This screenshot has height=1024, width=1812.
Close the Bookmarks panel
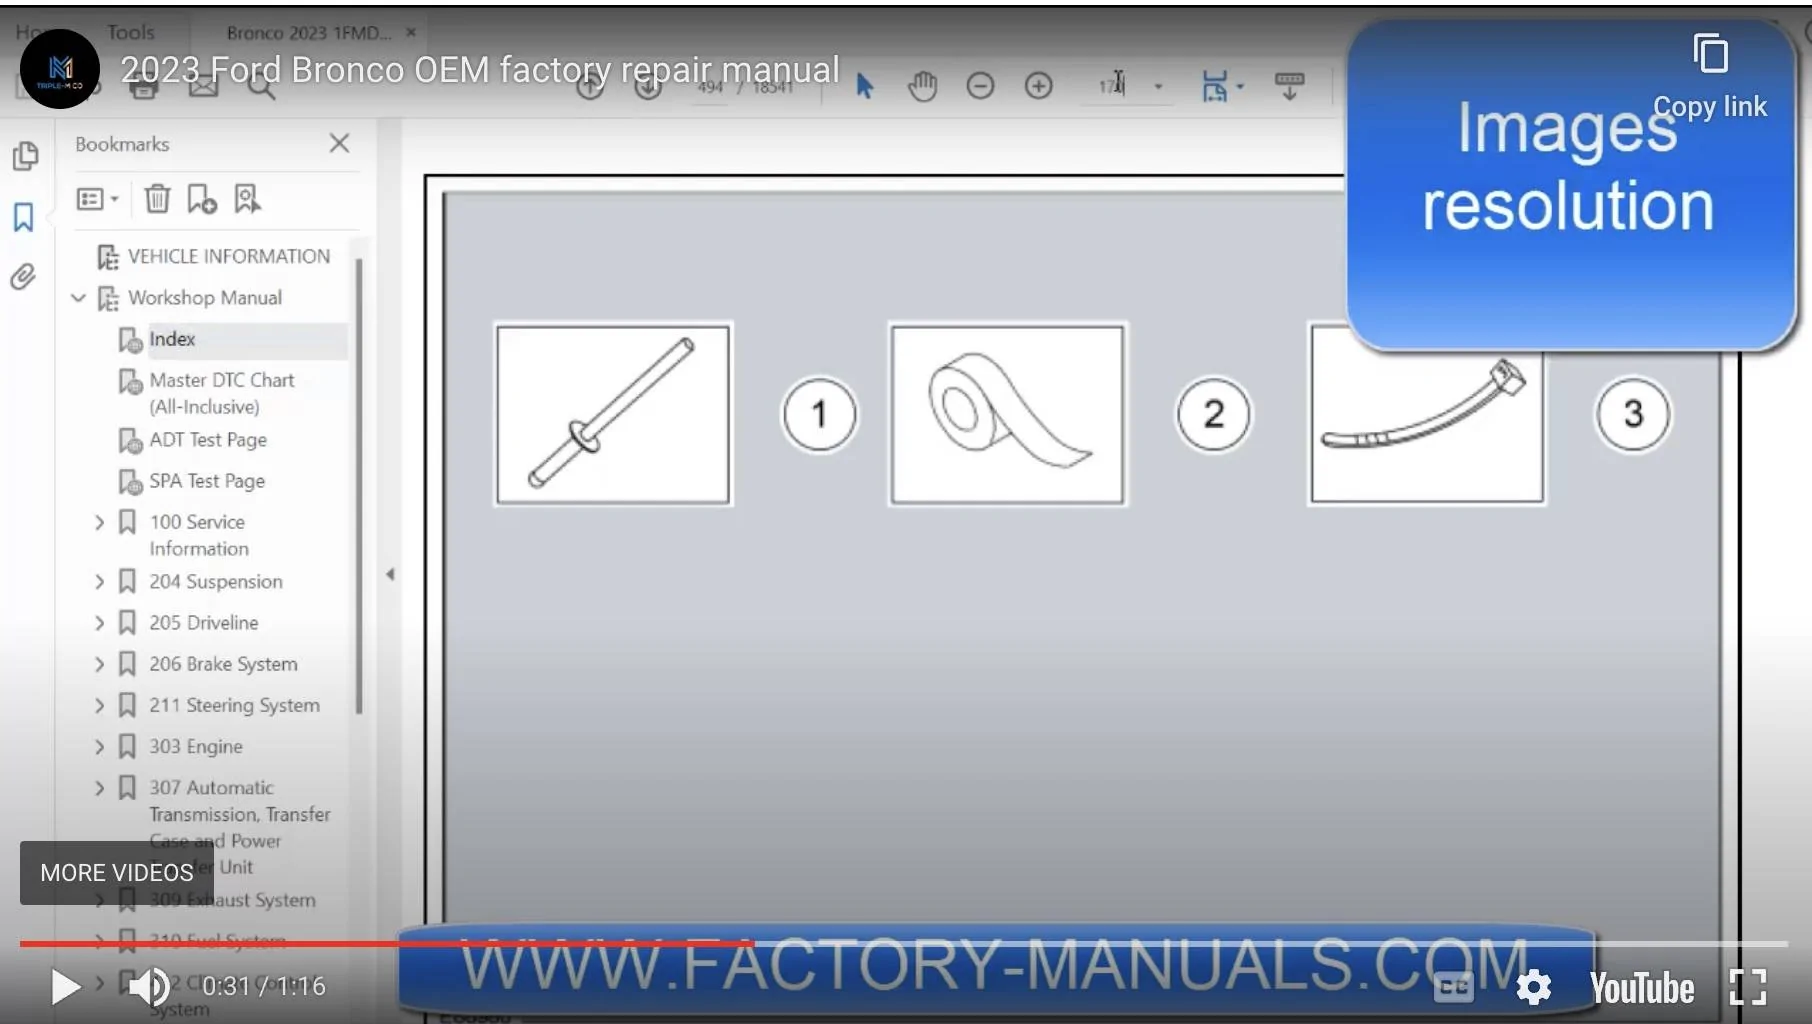[340, 143]
